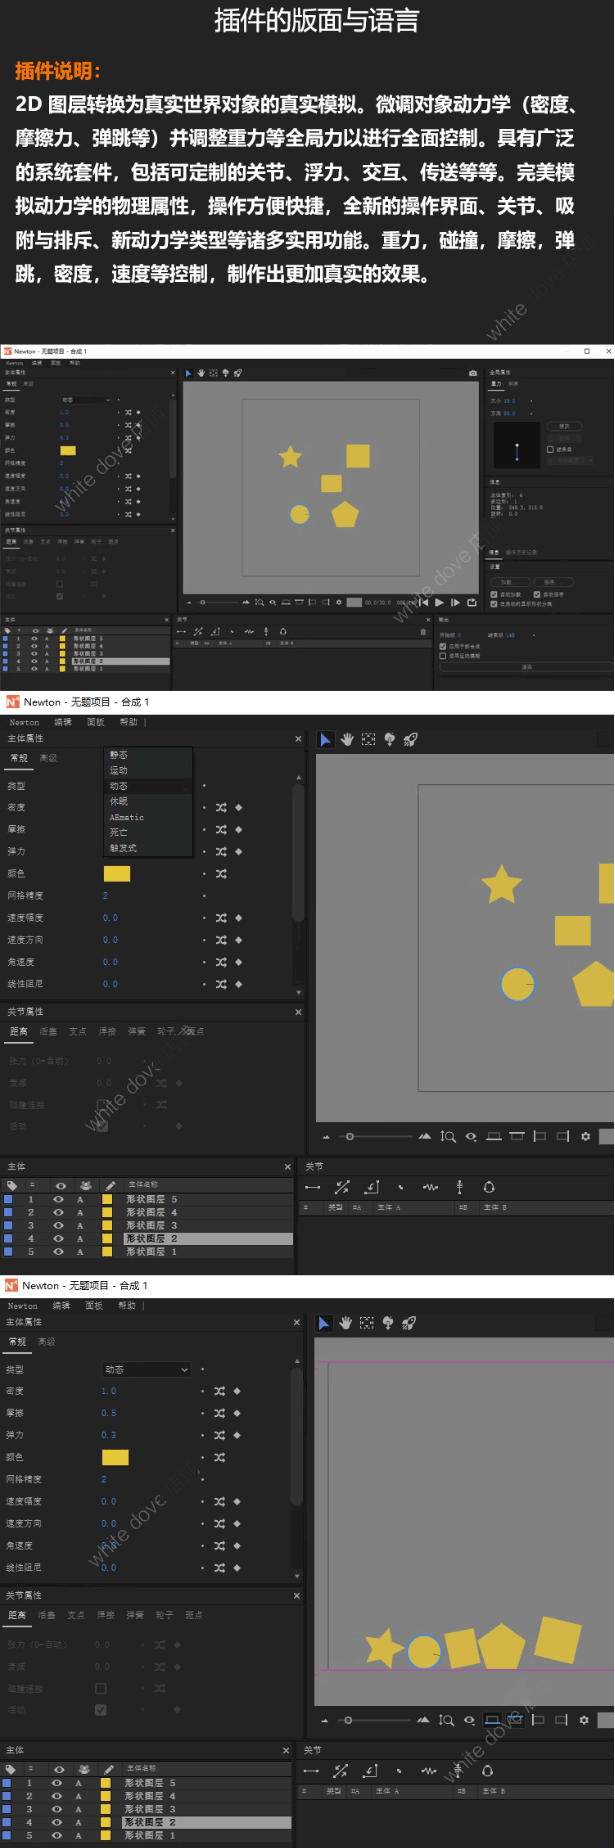Image resolution: width=615 pixels, height=1848 pixels.
Task: Click the zoom magnifier icon in middle window viewer
Action: tap(448, 1136)
